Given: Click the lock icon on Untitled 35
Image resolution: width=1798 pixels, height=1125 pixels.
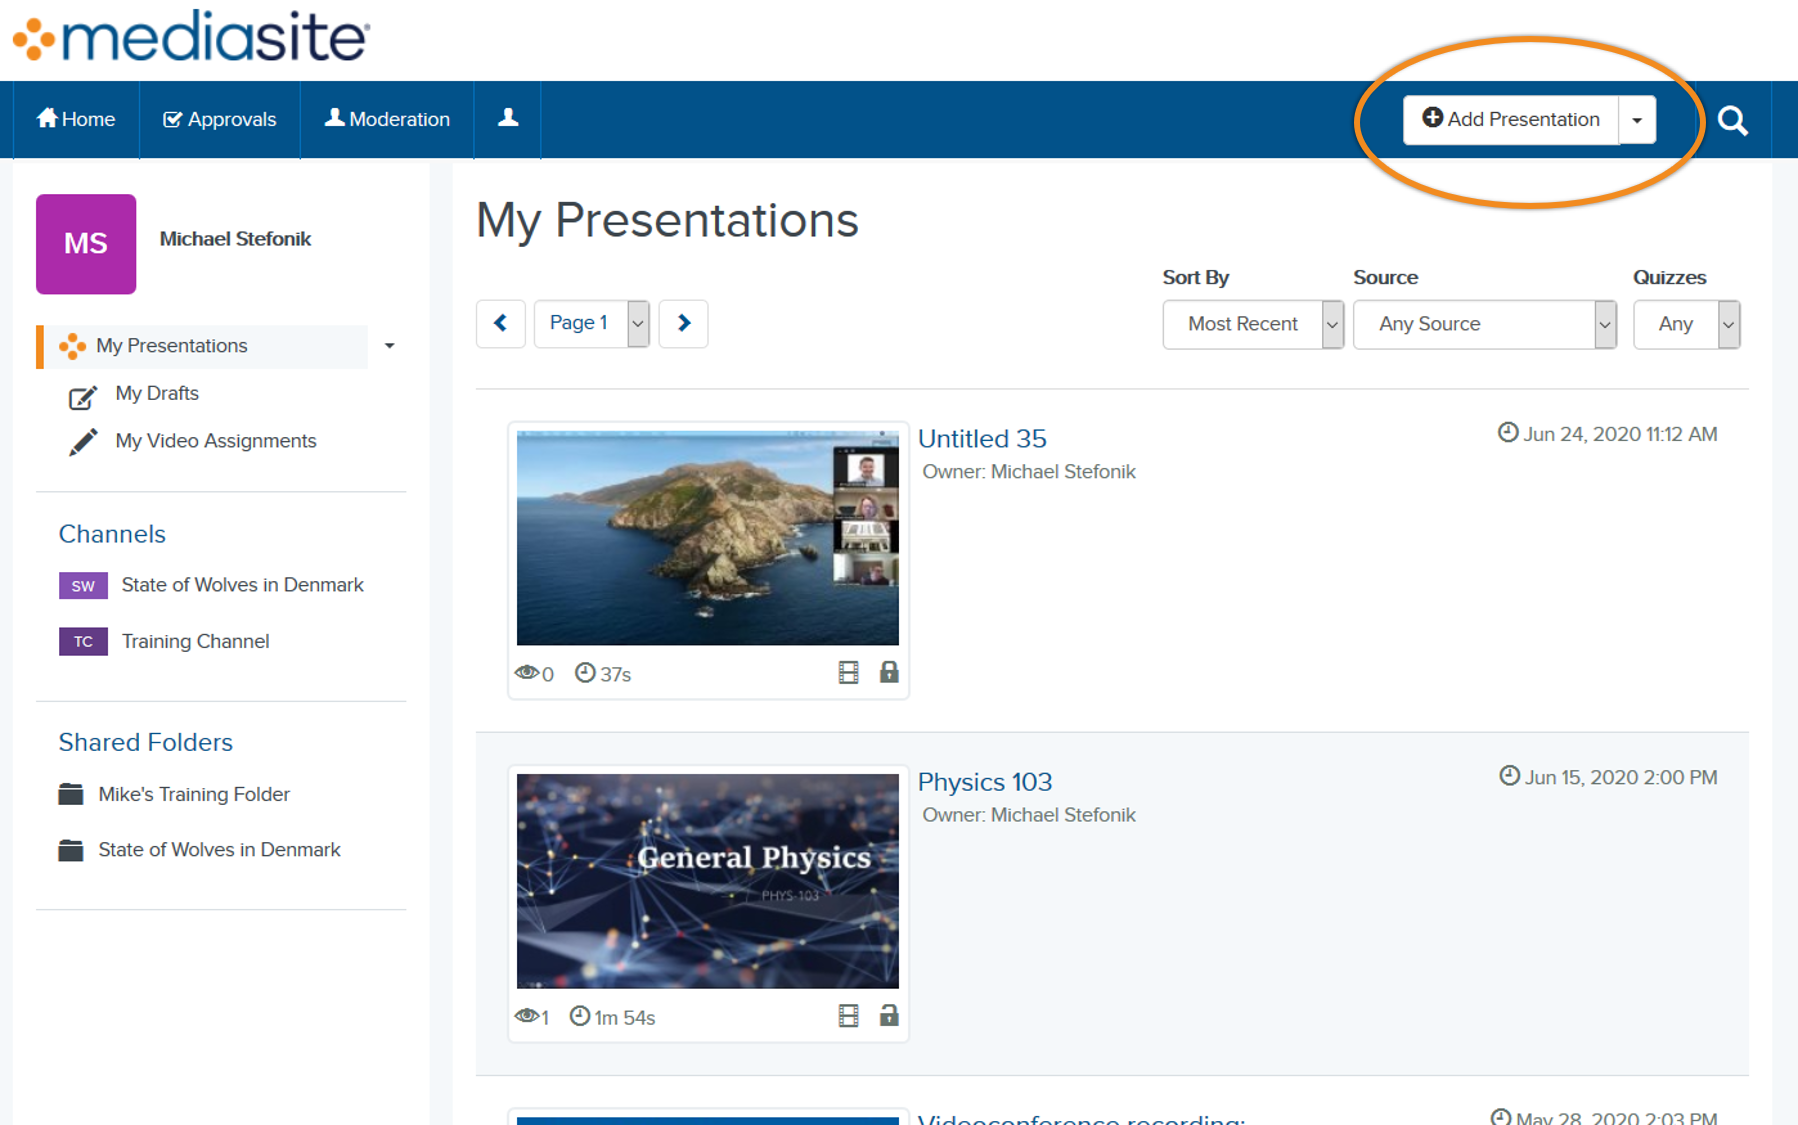Looking at the screenshot, I should click(x=889, y=673).
